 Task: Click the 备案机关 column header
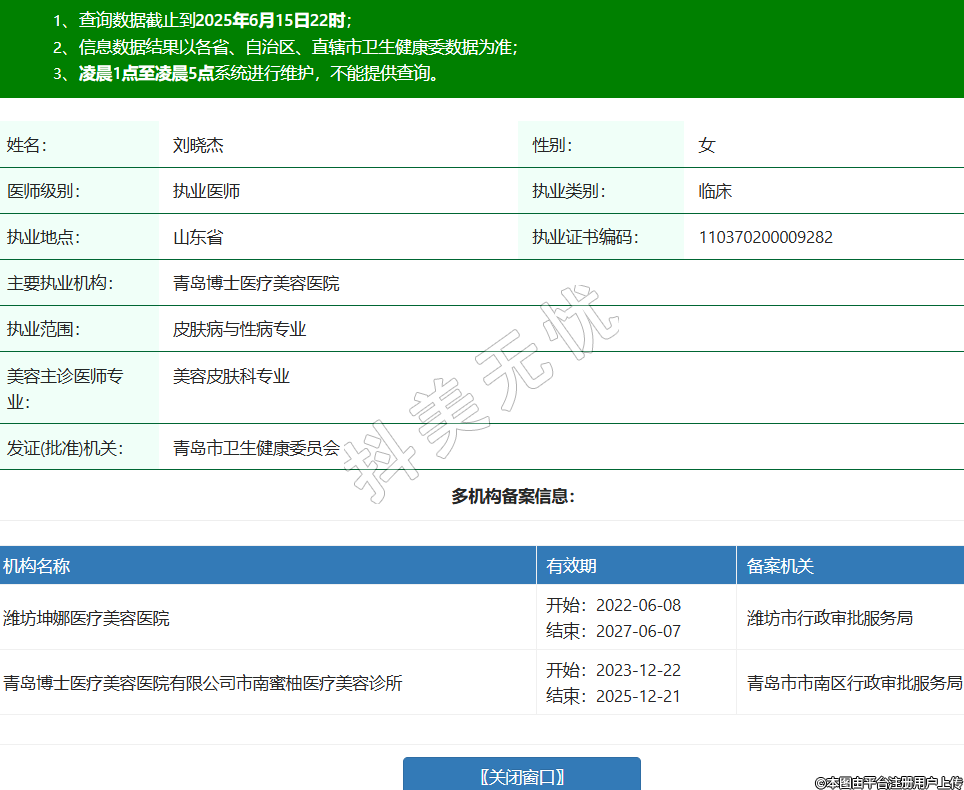[x=780, y=566]
